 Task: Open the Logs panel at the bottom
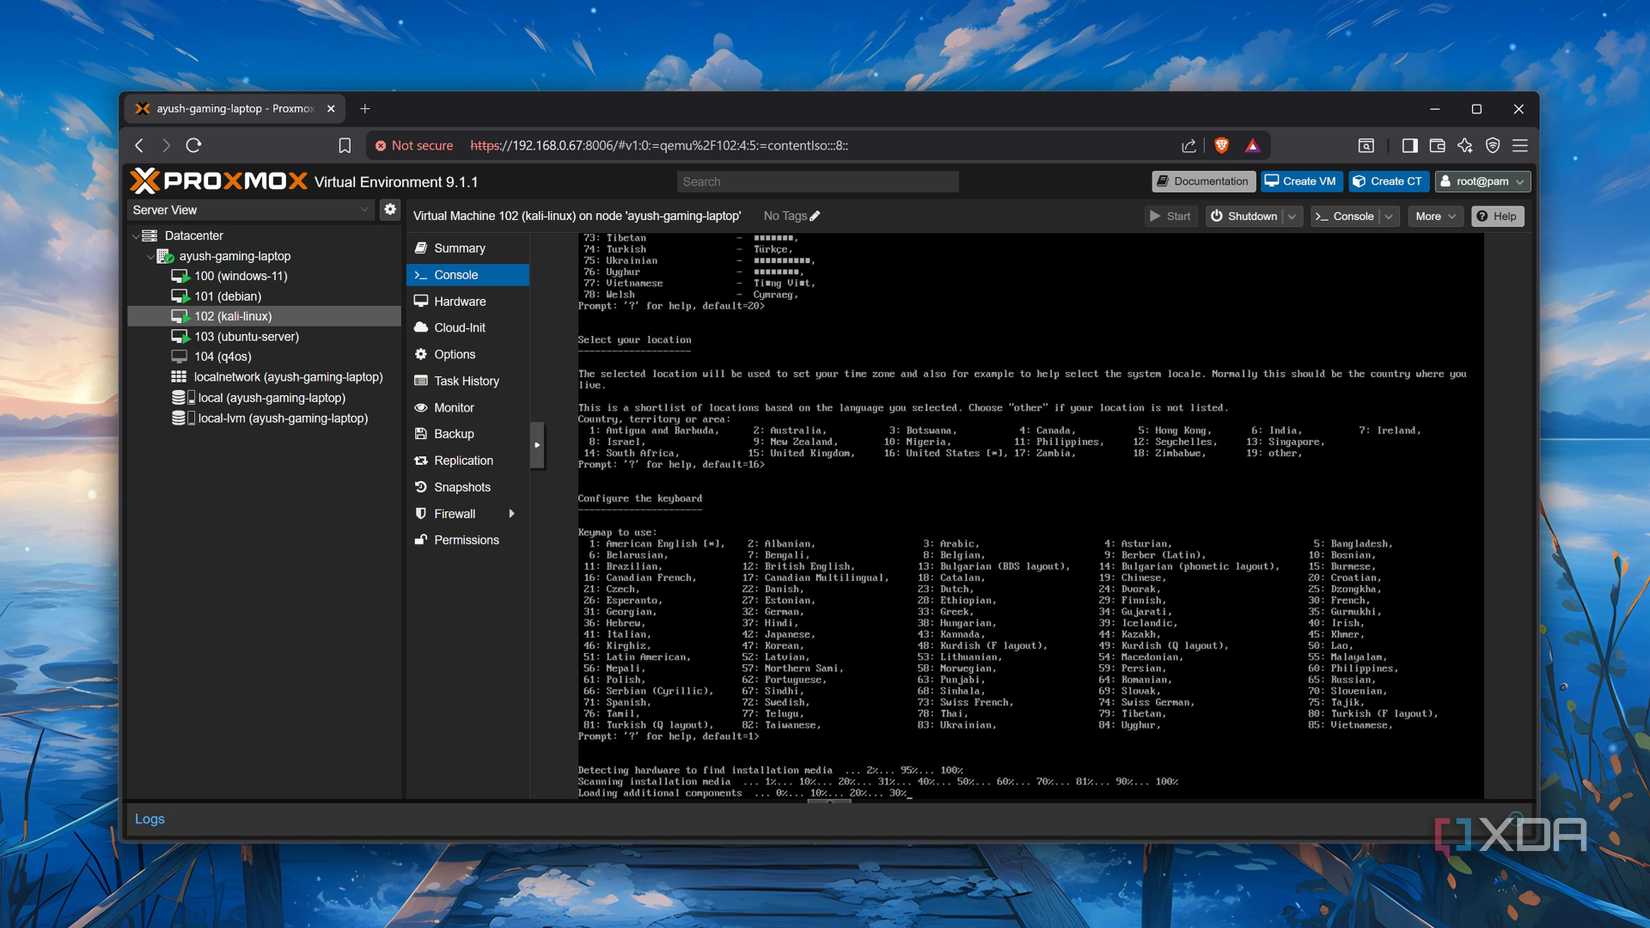pos(149,818)
